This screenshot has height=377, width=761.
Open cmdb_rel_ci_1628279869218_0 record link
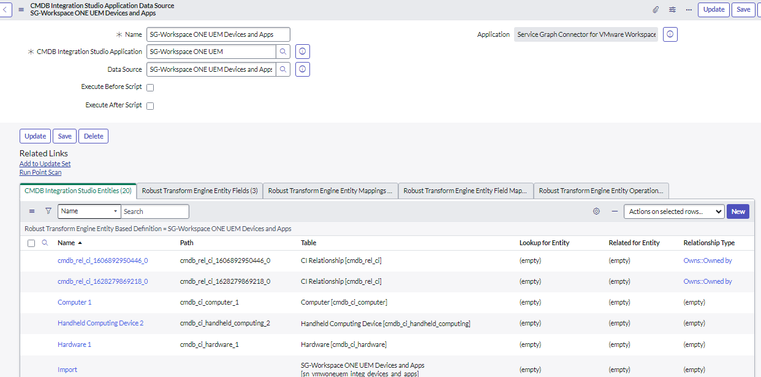103,281
